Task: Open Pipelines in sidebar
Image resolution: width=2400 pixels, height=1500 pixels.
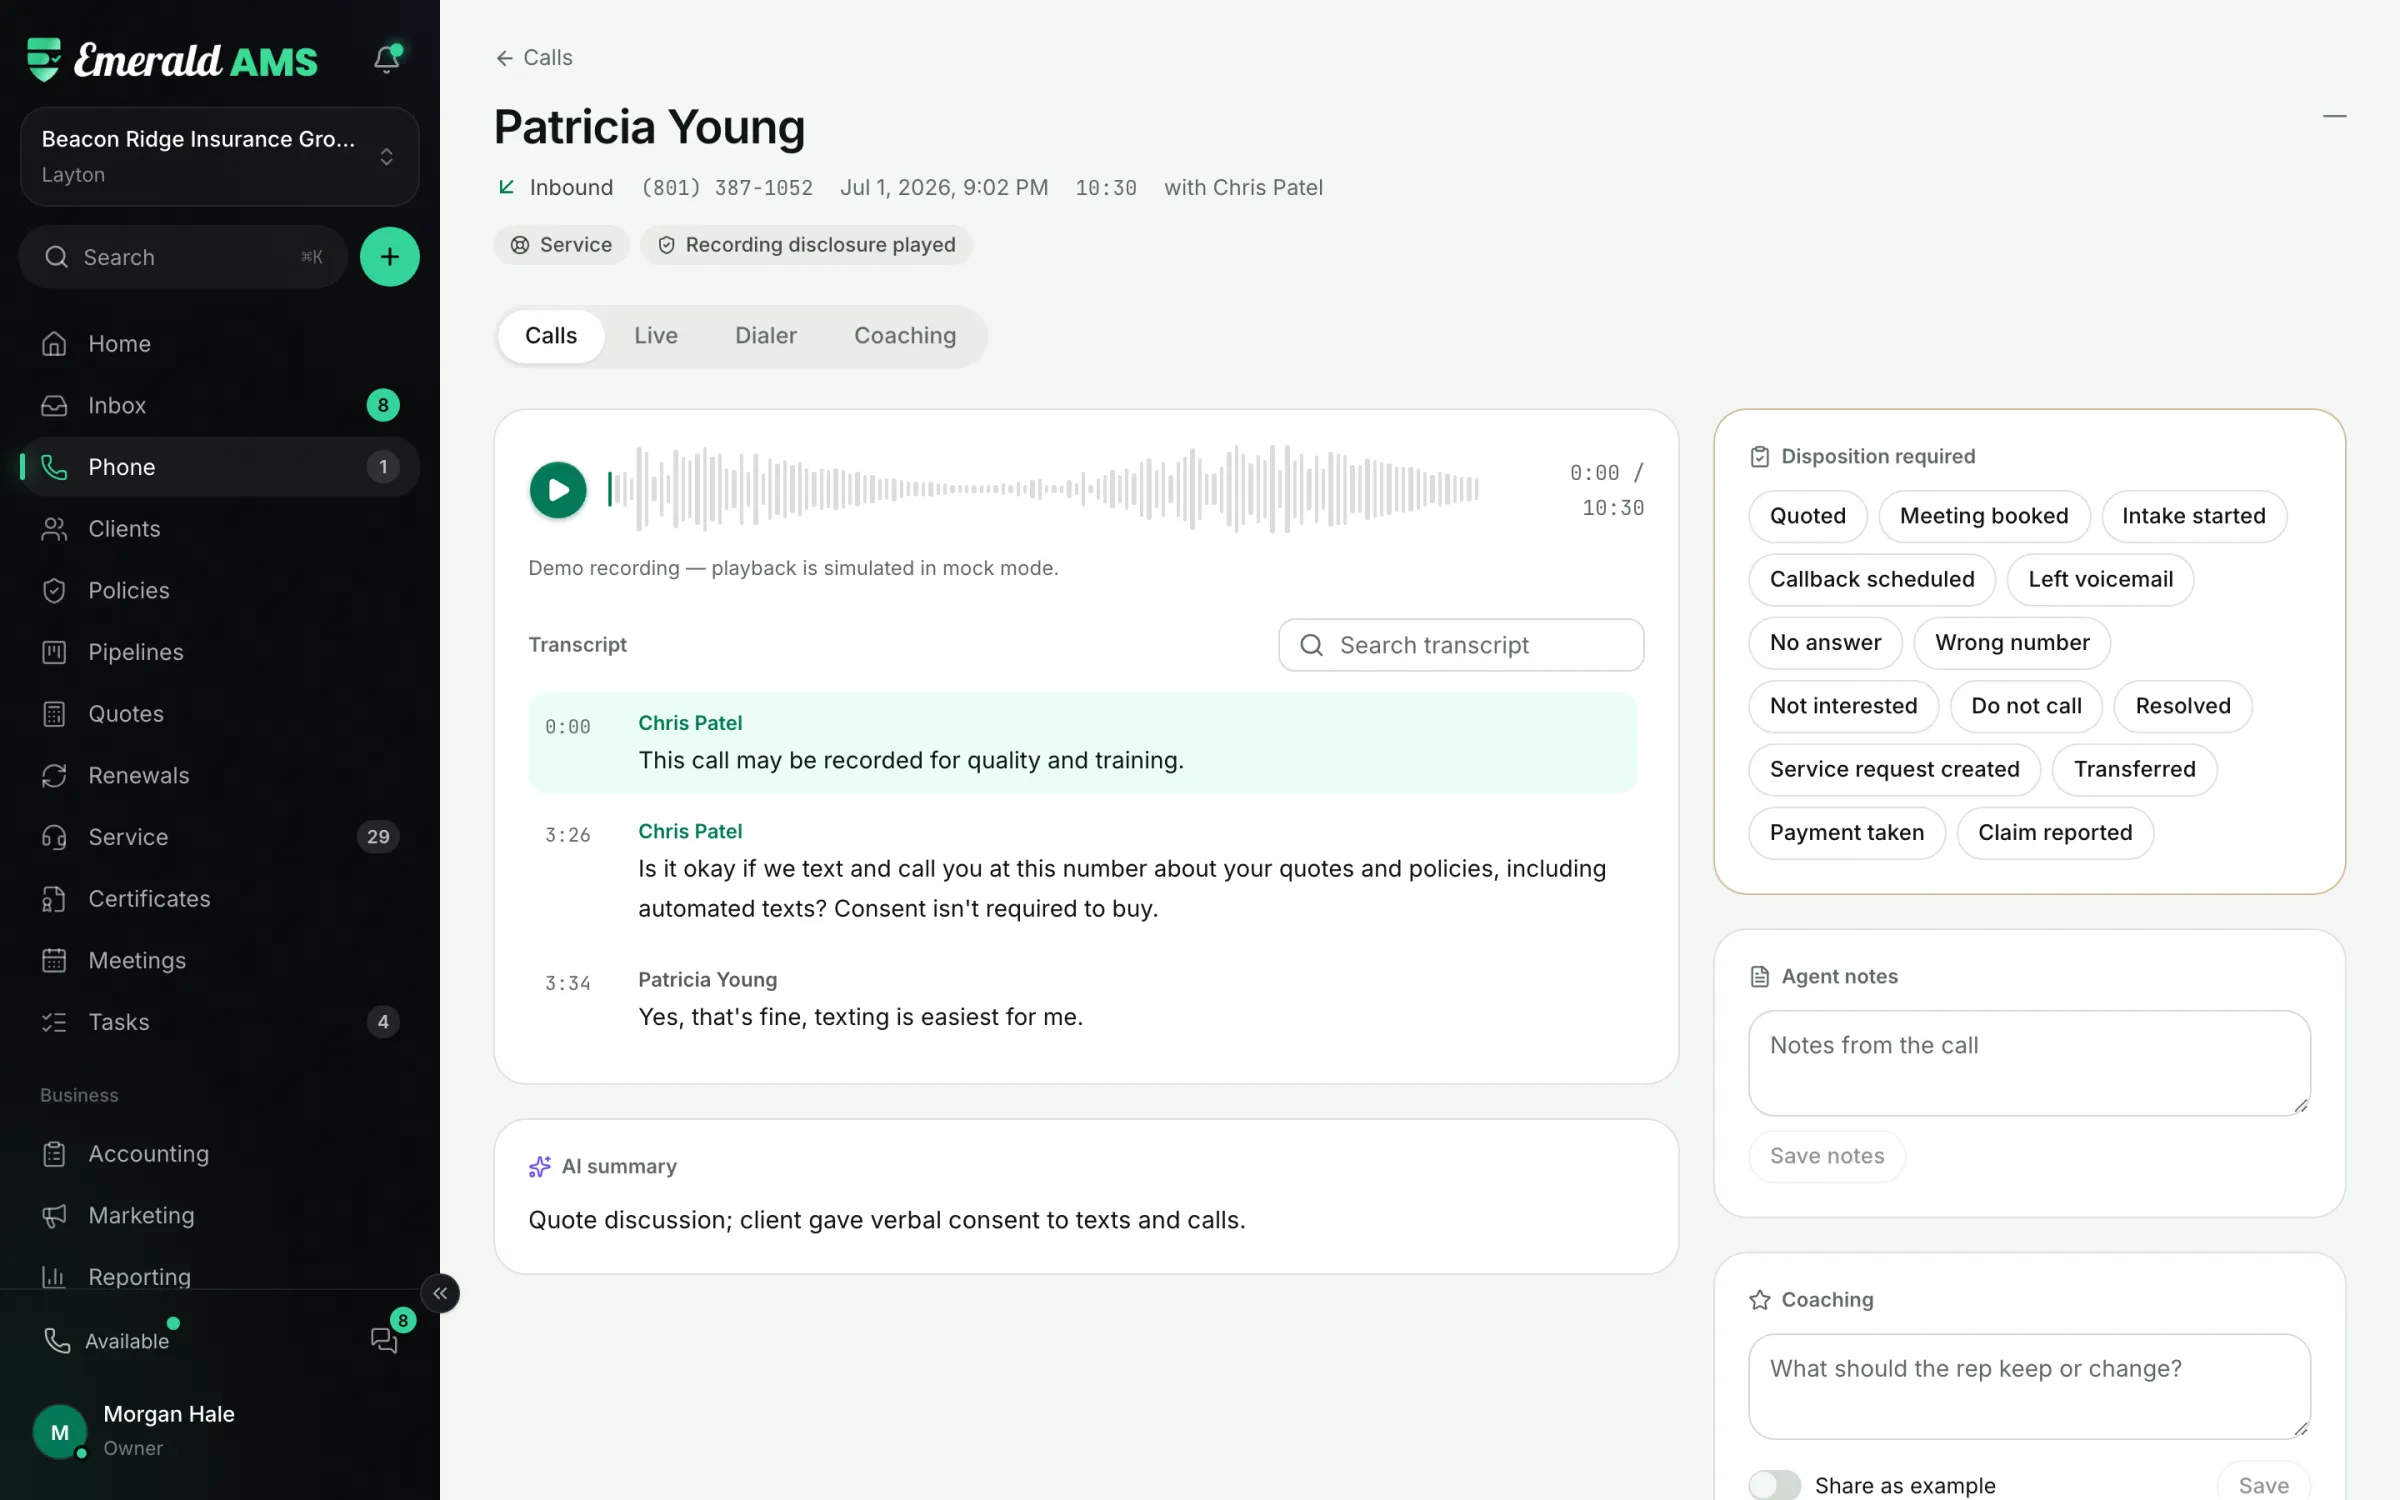Action: coord(219,652)
